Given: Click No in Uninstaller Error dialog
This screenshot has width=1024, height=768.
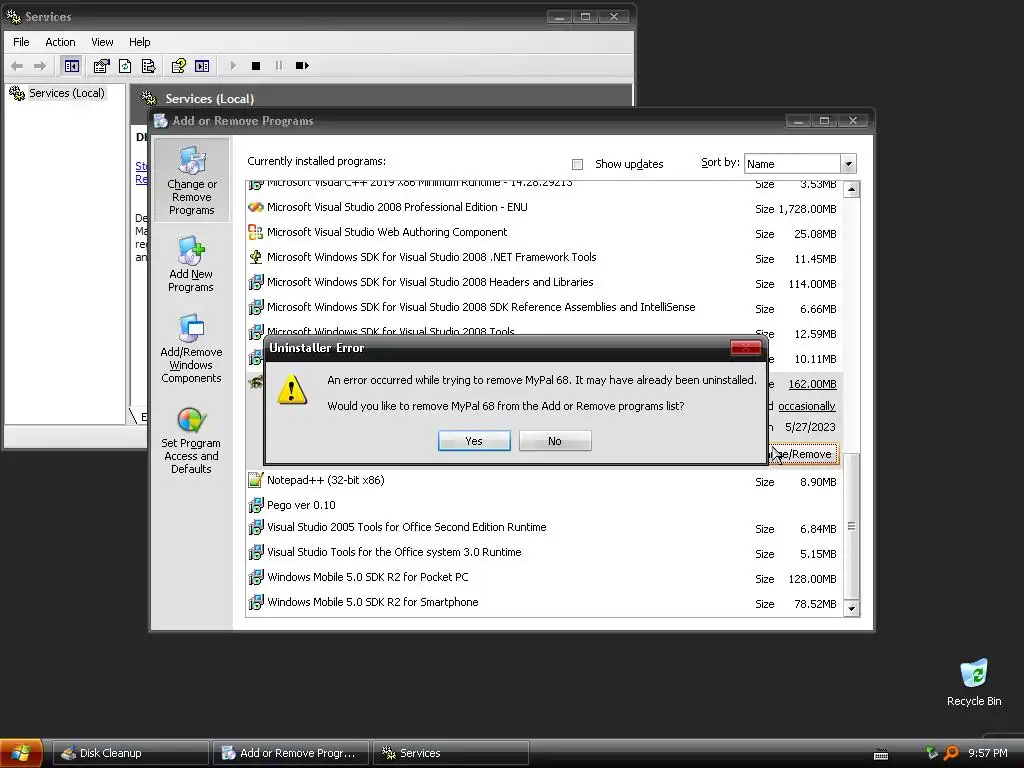Looking at the screenshot, I should tap(555, 441).
